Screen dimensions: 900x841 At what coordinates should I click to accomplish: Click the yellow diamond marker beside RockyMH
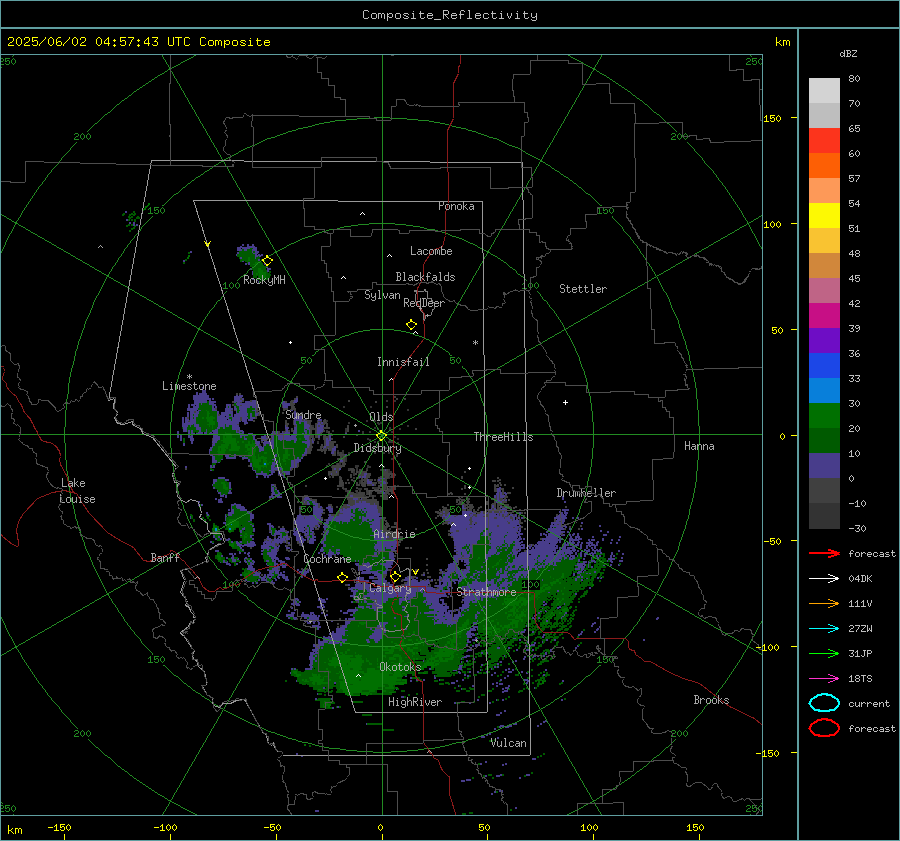click(267, 261)
